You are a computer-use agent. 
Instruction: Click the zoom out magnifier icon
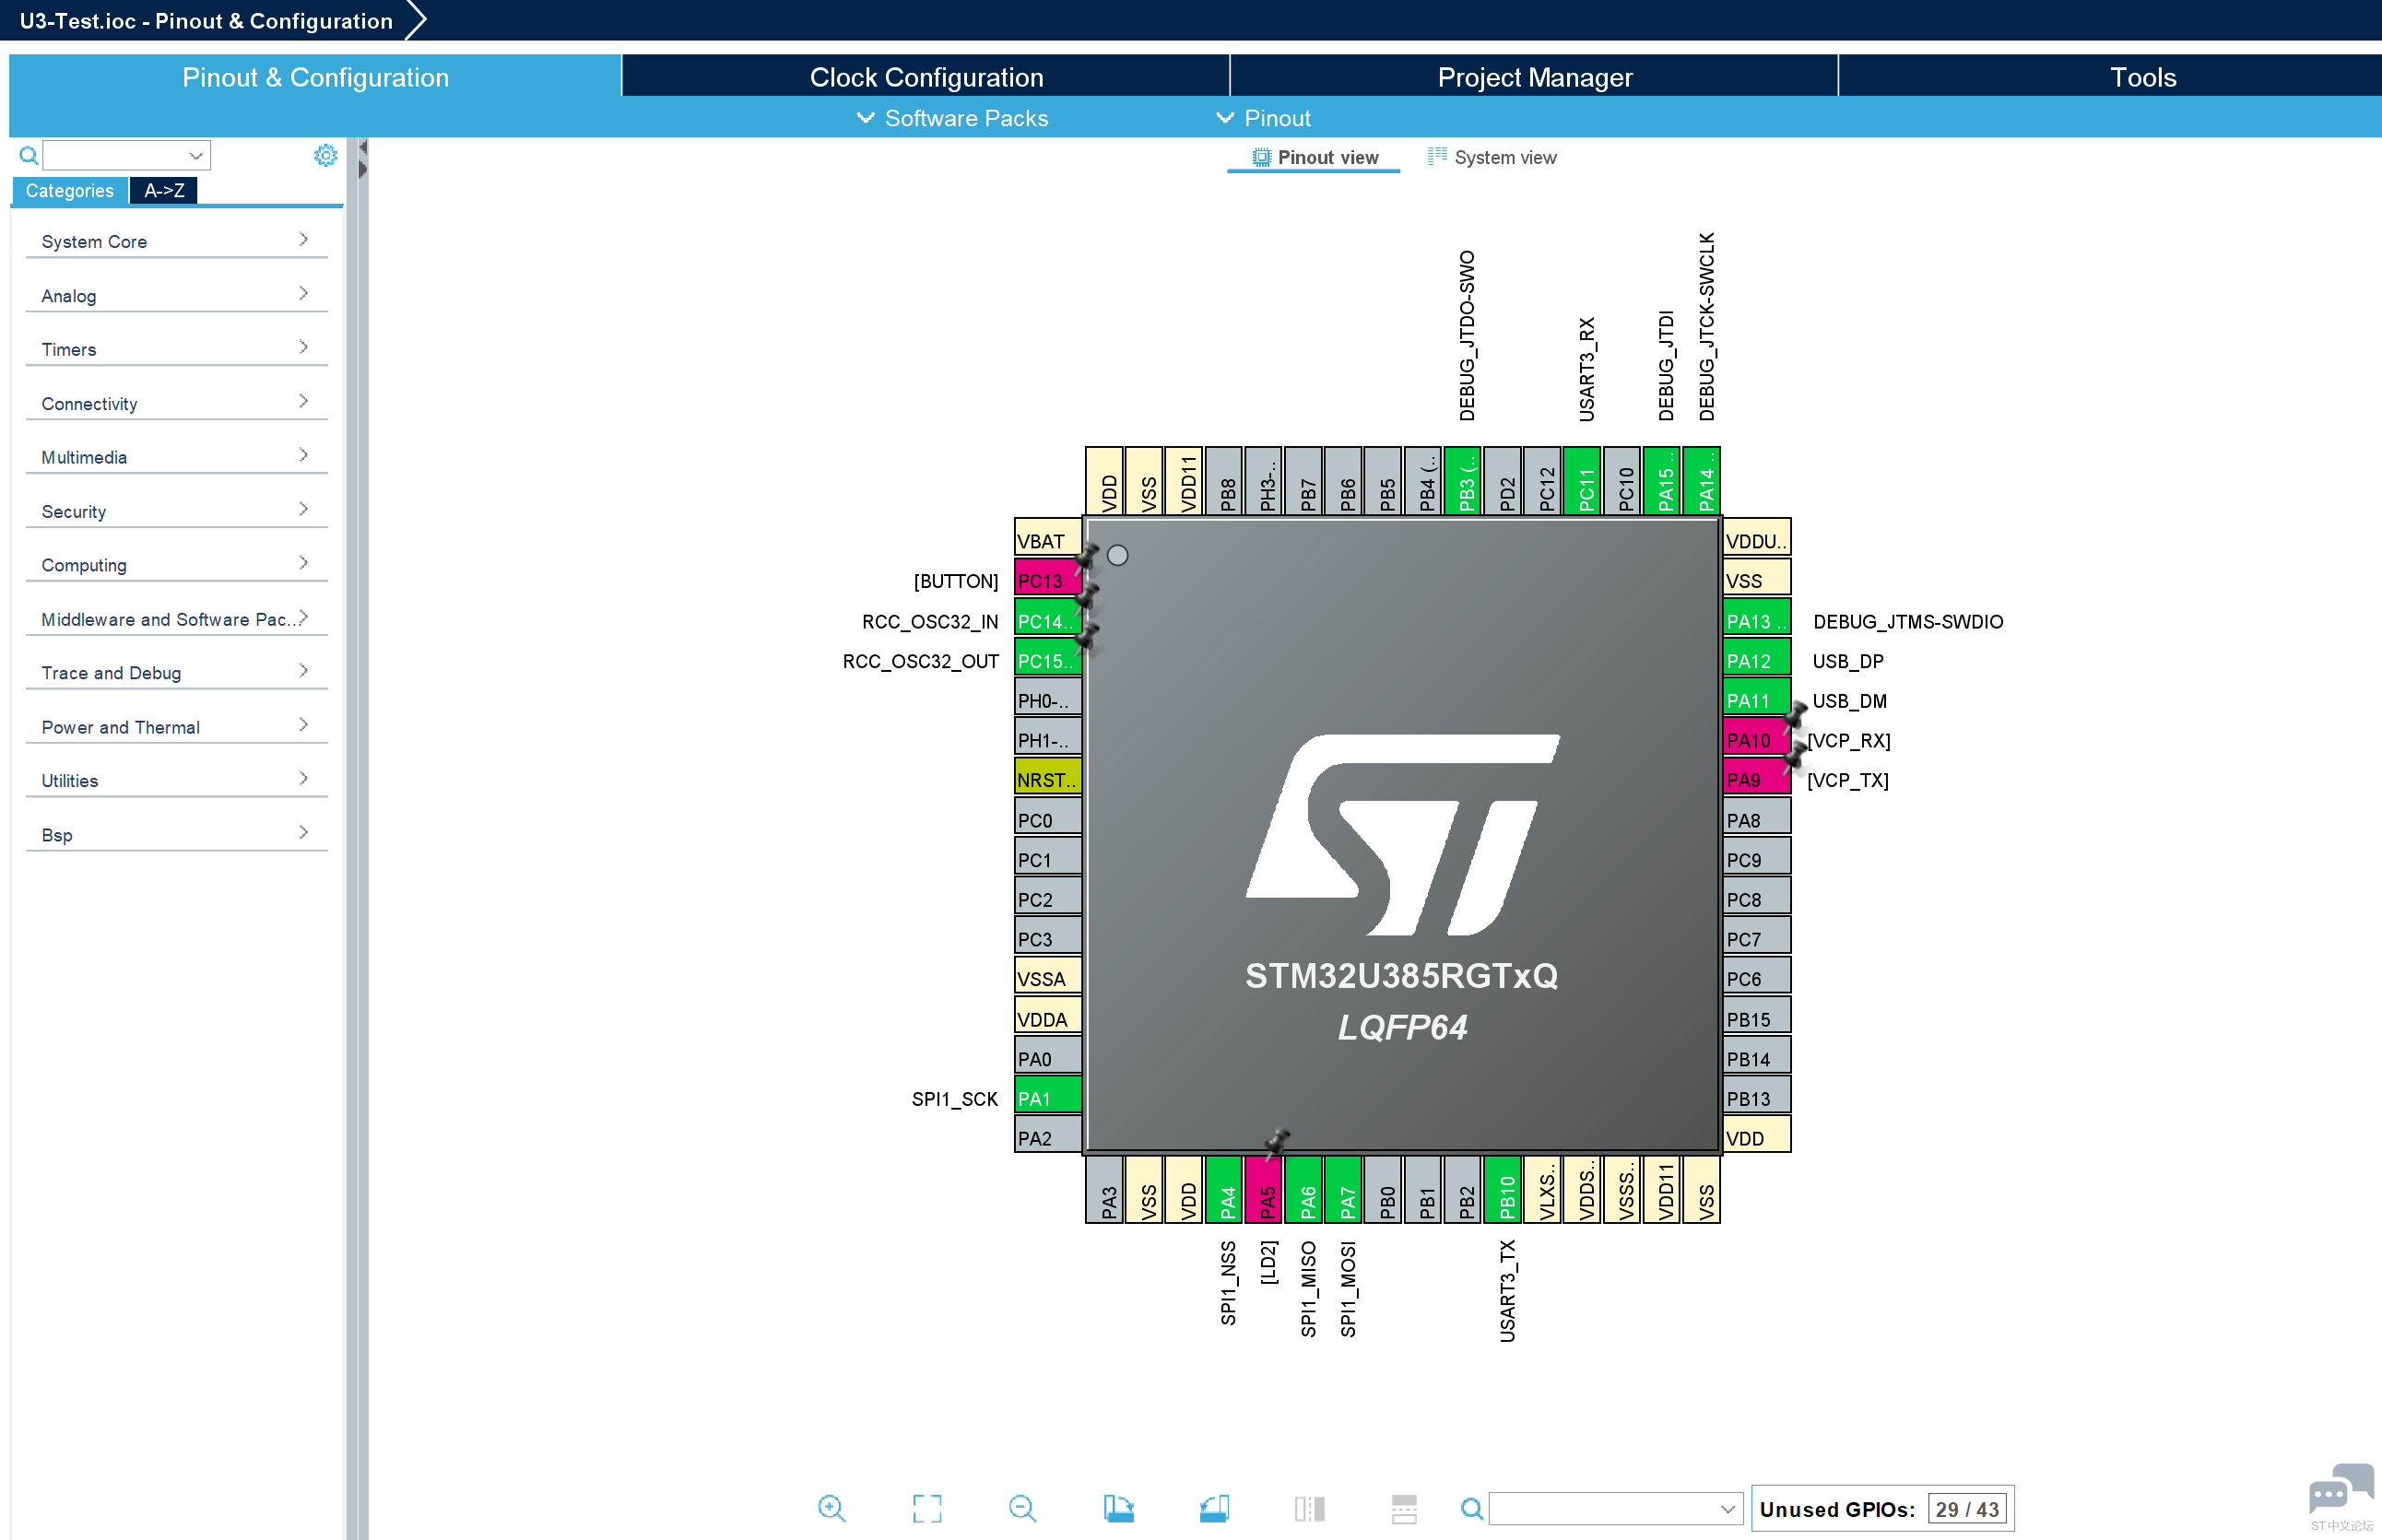pyautogui.click(x=1022, y=1508)
